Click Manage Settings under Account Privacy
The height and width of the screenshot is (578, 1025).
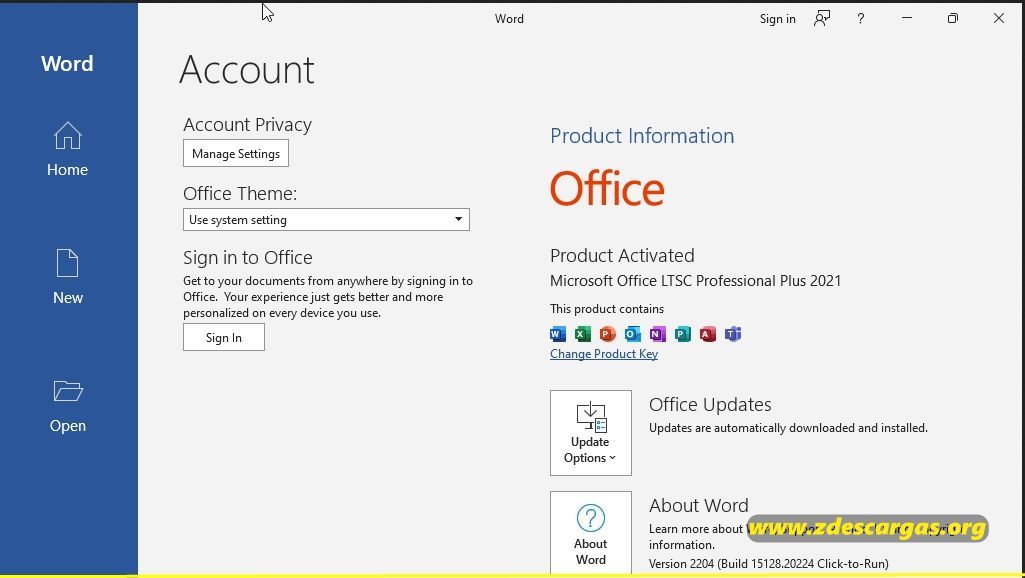pos(236,154)
